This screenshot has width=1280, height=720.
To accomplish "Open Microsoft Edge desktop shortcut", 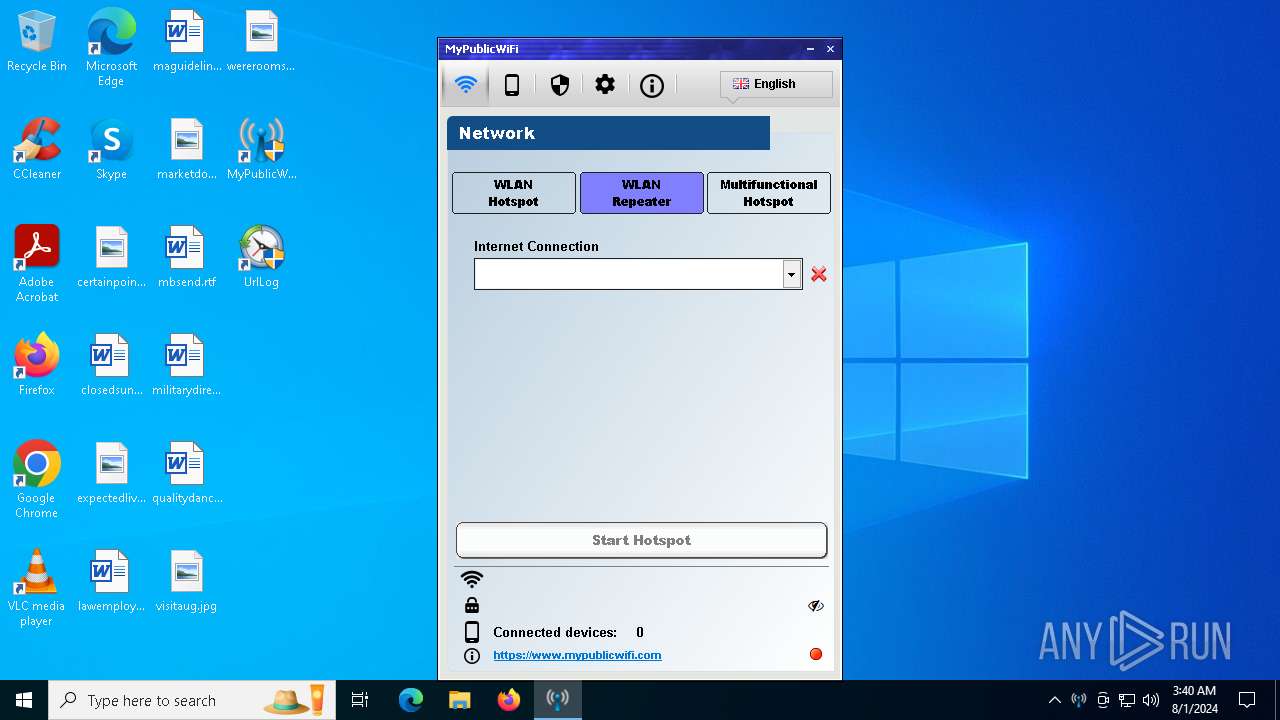I will point(111,48).
